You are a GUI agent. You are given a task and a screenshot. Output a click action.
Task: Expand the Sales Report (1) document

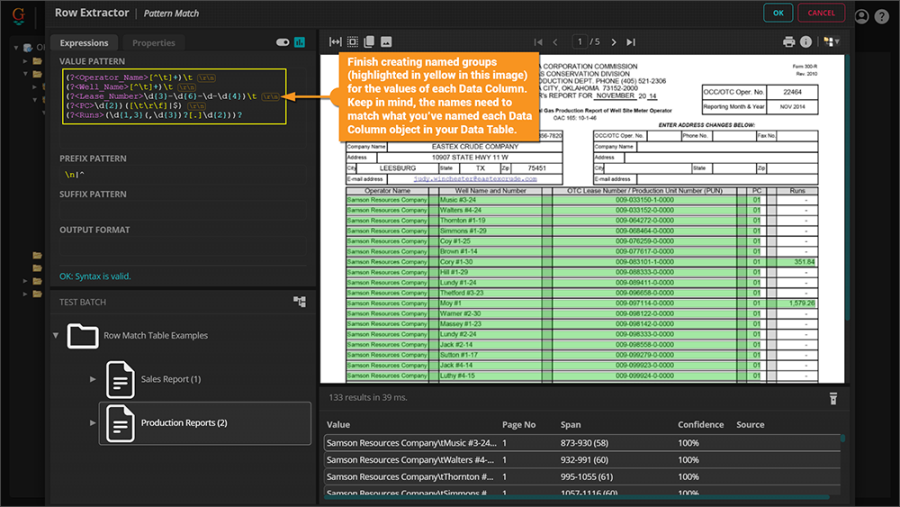tap(93, 379)
